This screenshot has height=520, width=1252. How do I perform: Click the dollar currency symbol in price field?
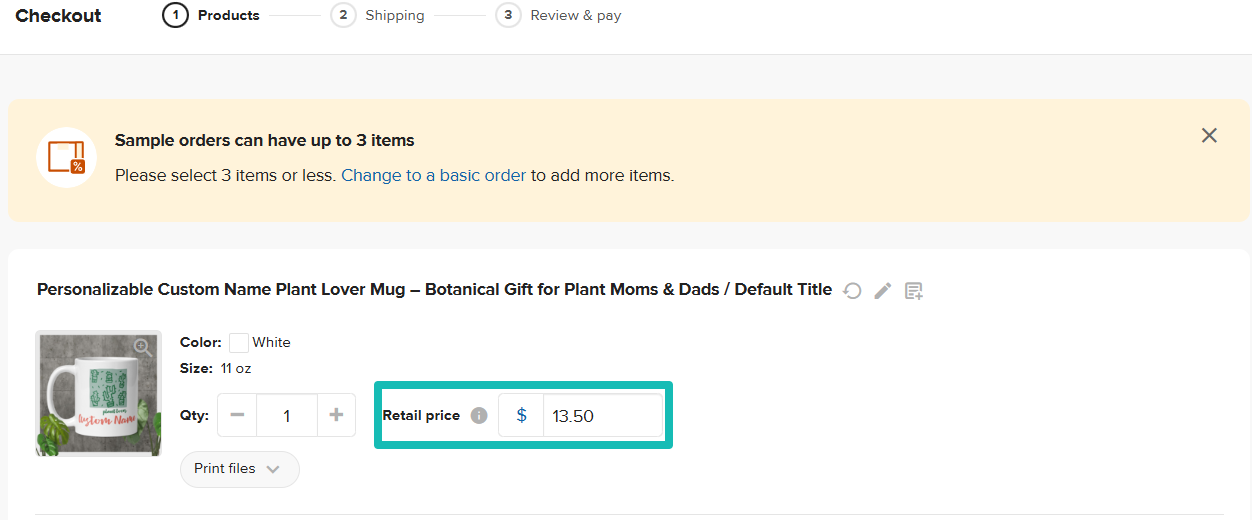point(521,415)
